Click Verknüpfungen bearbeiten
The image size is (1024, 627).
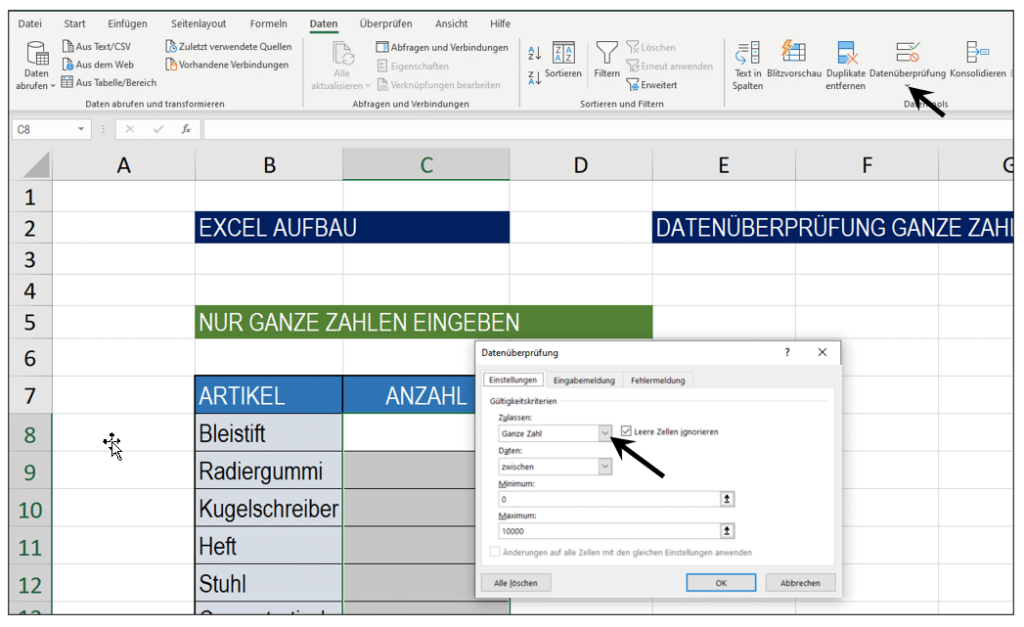coord(438,85)
